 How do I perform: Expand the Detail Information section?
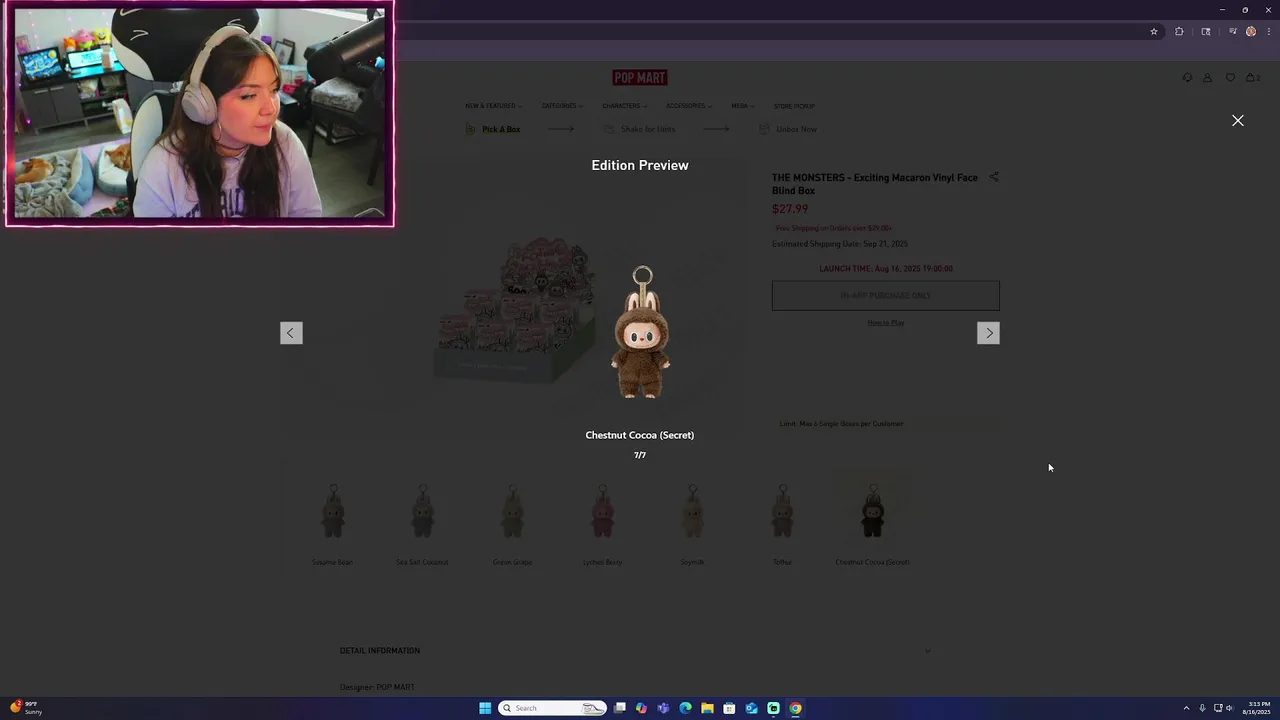coord(635,651)
